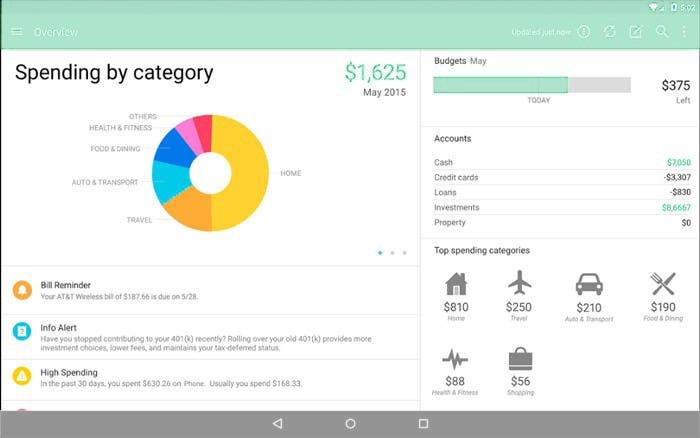
Task: Tap the alert info icon in toolbar
Action: point(584,32)
